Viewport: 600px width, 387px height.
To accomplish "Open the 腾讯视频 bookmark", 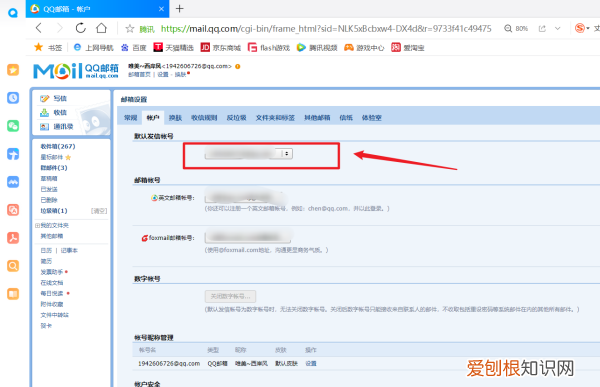I will 317,47.
